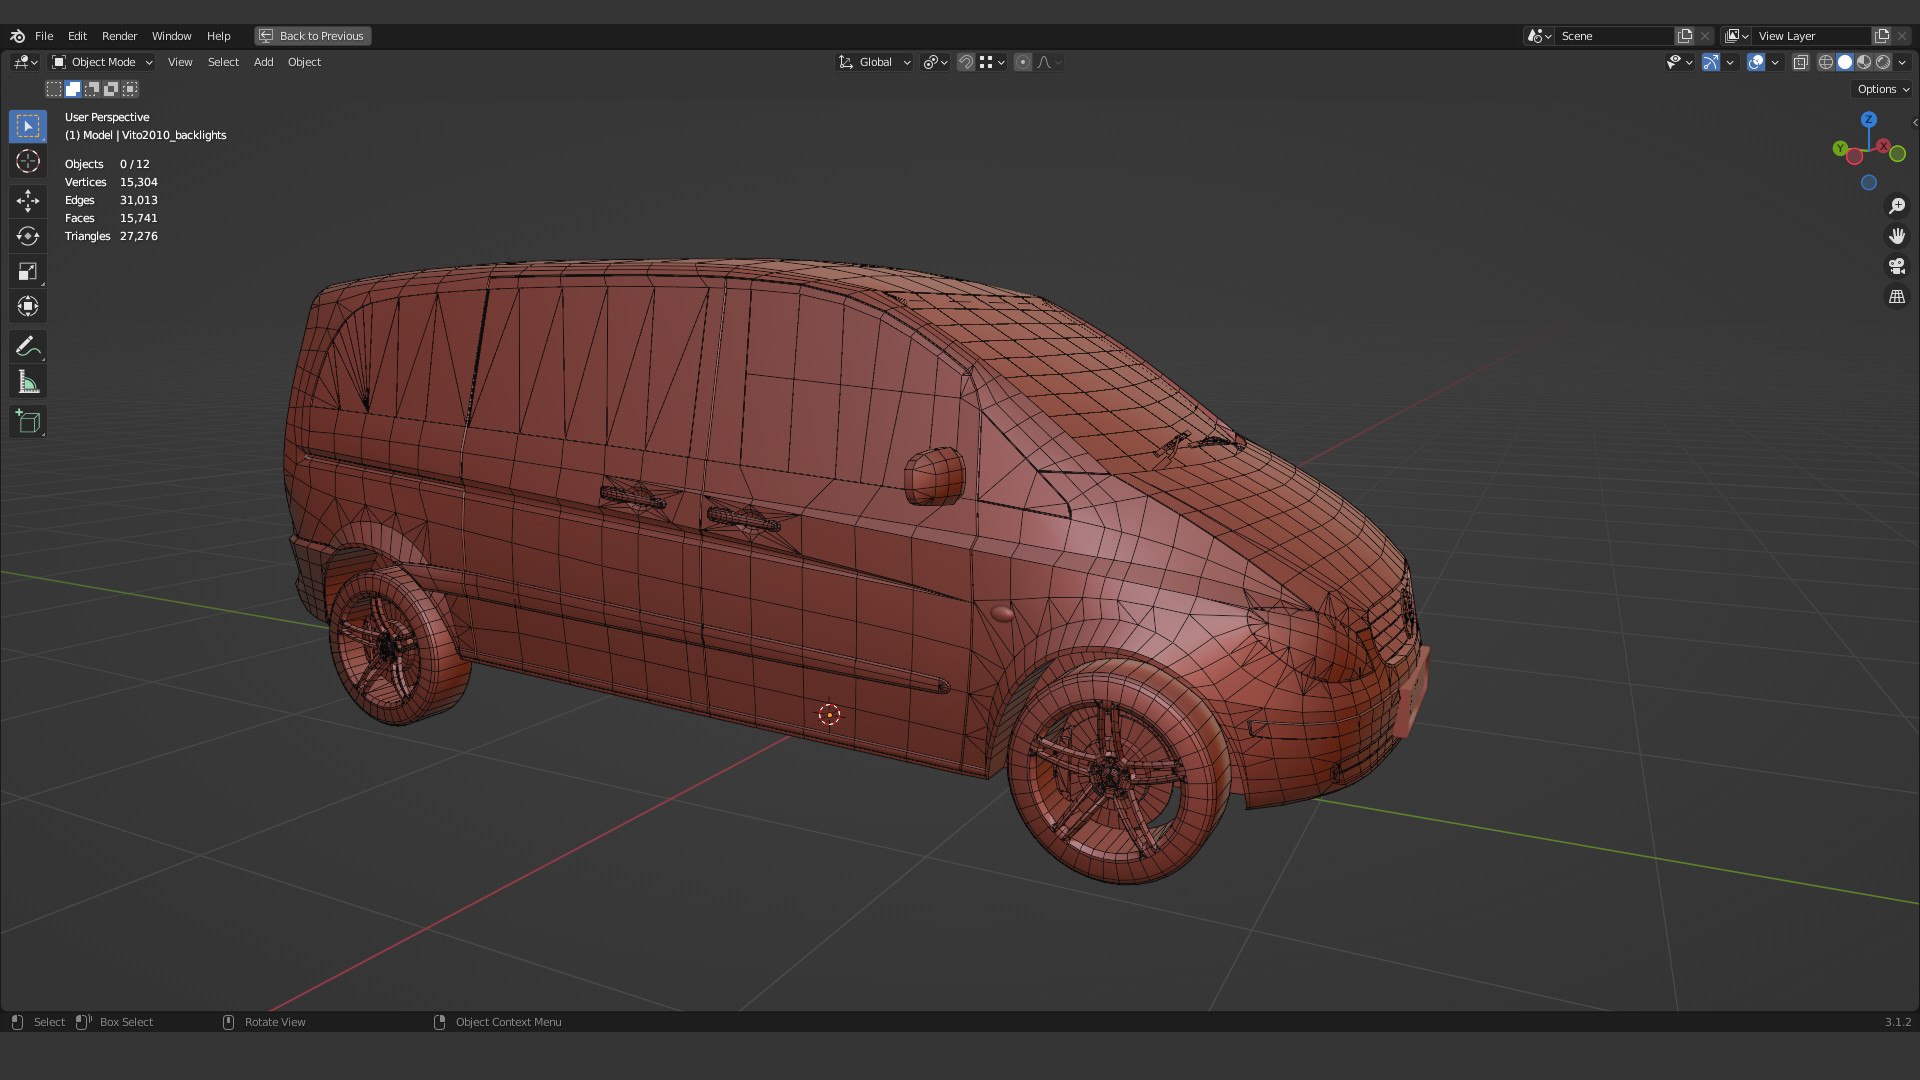This screenshot has width=1920, height=1080.
Task: Expand shading options arrow
Action: click(x=1902, y=62)
